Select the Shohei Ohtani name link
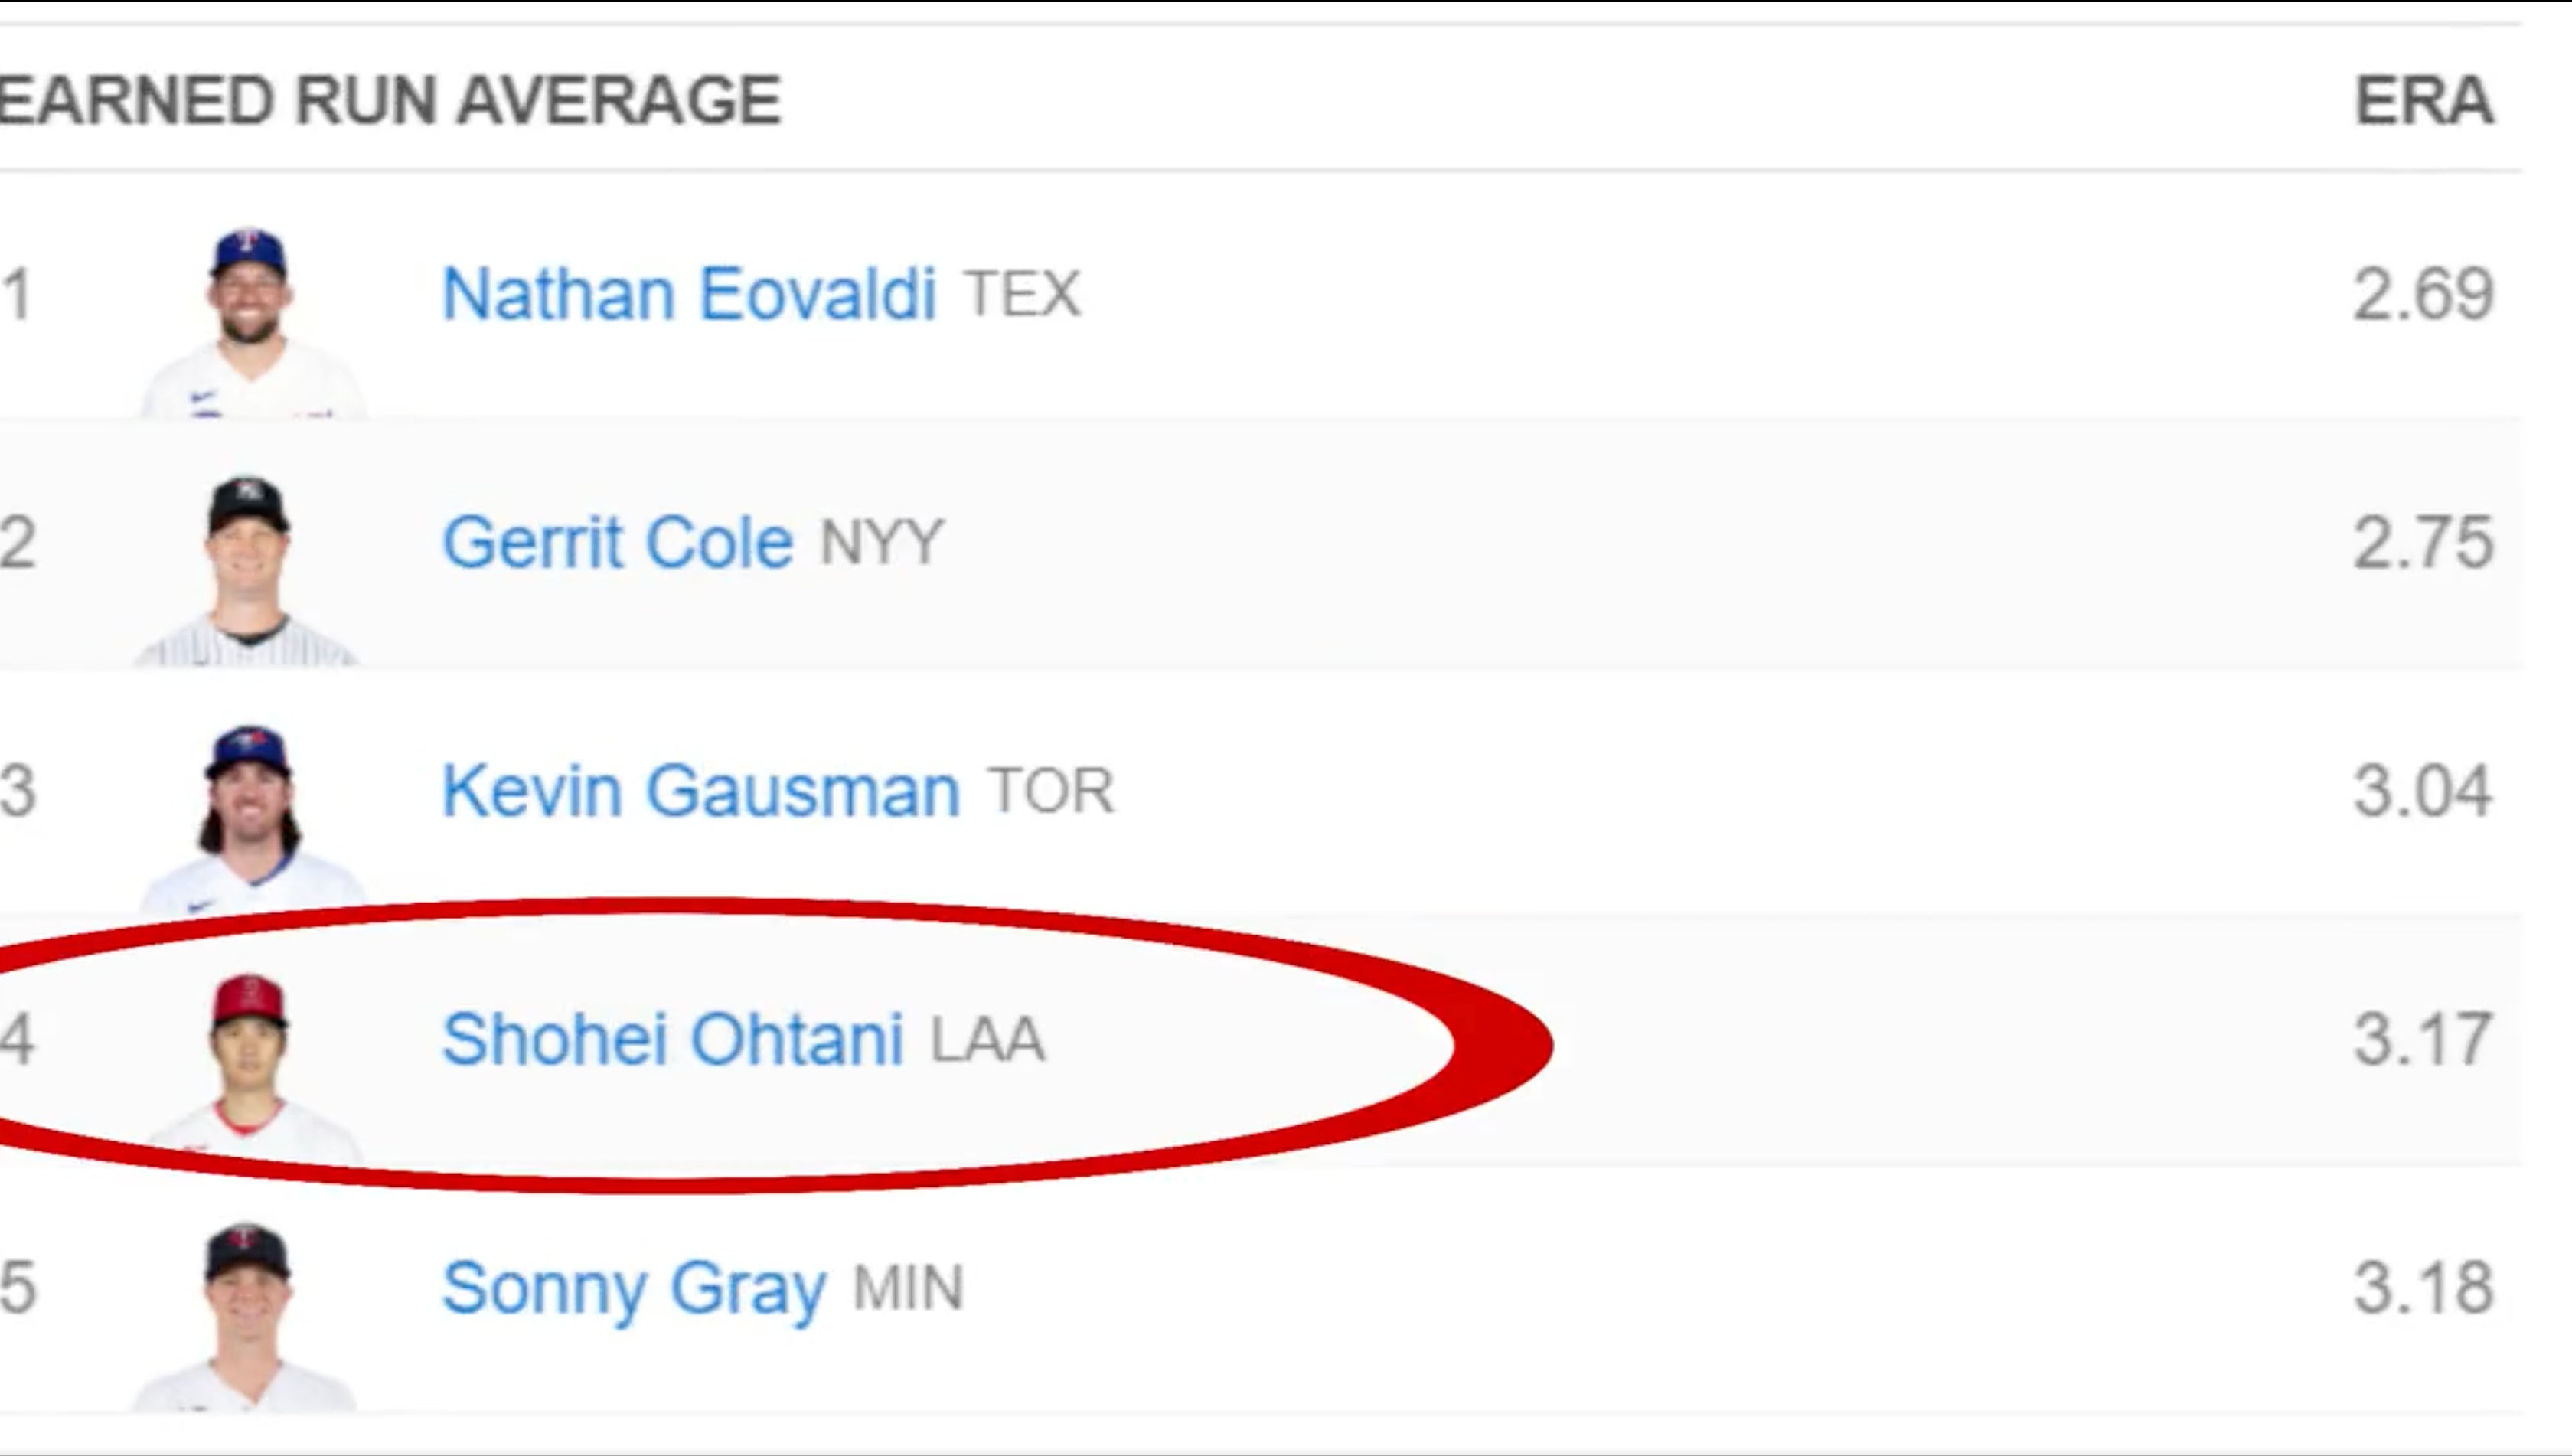Screen dimensions: 2572x1456 672,1039
